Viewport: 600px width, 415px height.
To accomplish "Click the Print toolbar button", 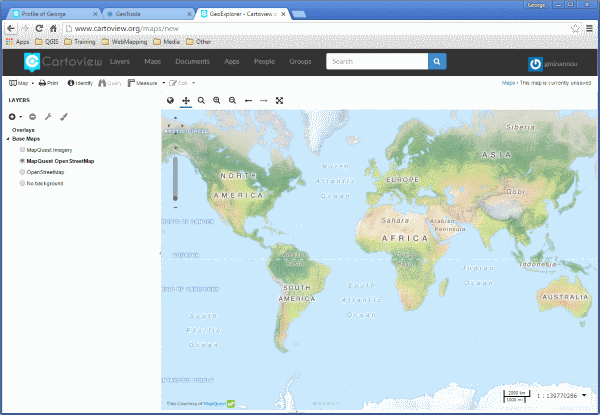I will pos(49,83).
